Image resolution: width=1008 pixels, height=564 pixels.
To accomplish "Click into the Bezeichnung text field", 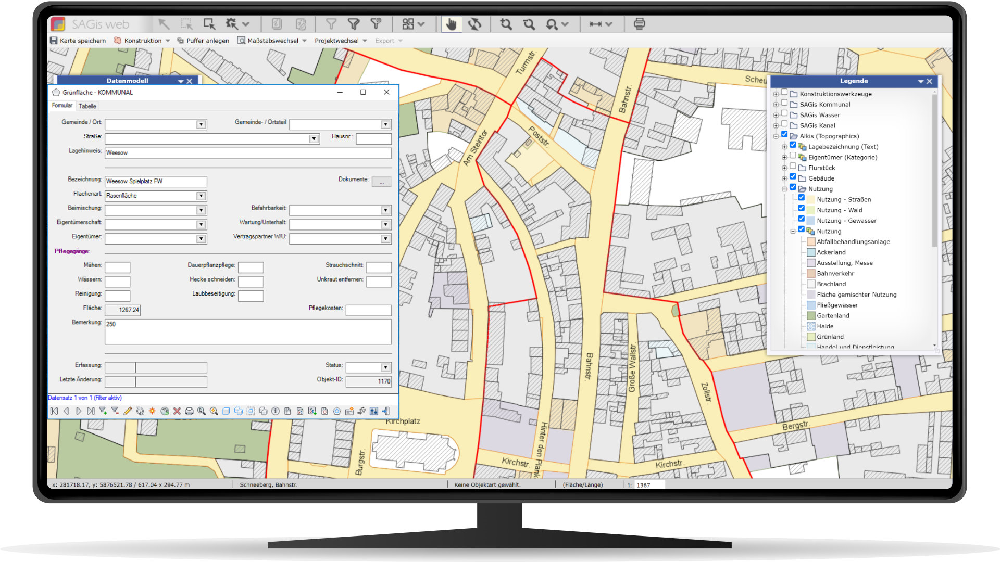I will click(155, 182).
